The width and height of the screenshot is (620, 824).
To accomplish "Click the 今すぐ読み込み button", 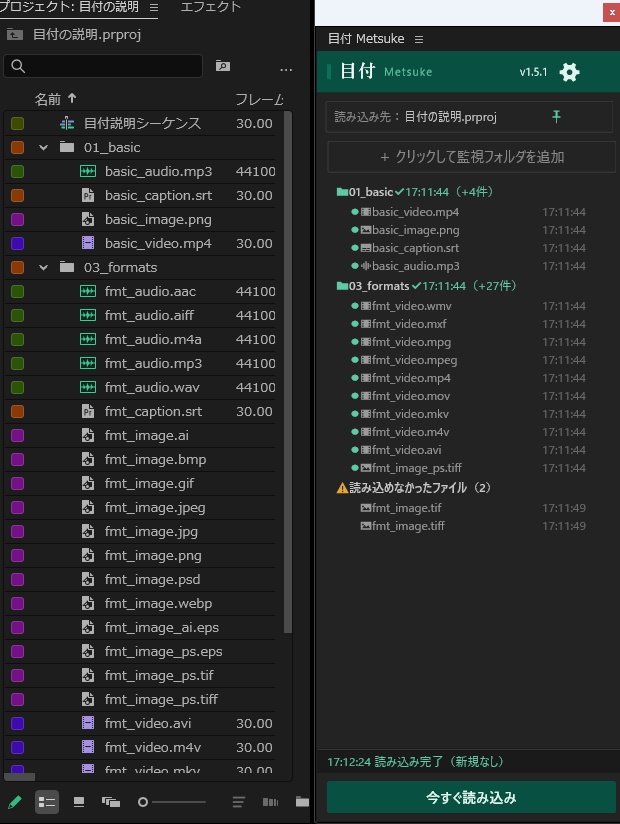I will (471, 798).
